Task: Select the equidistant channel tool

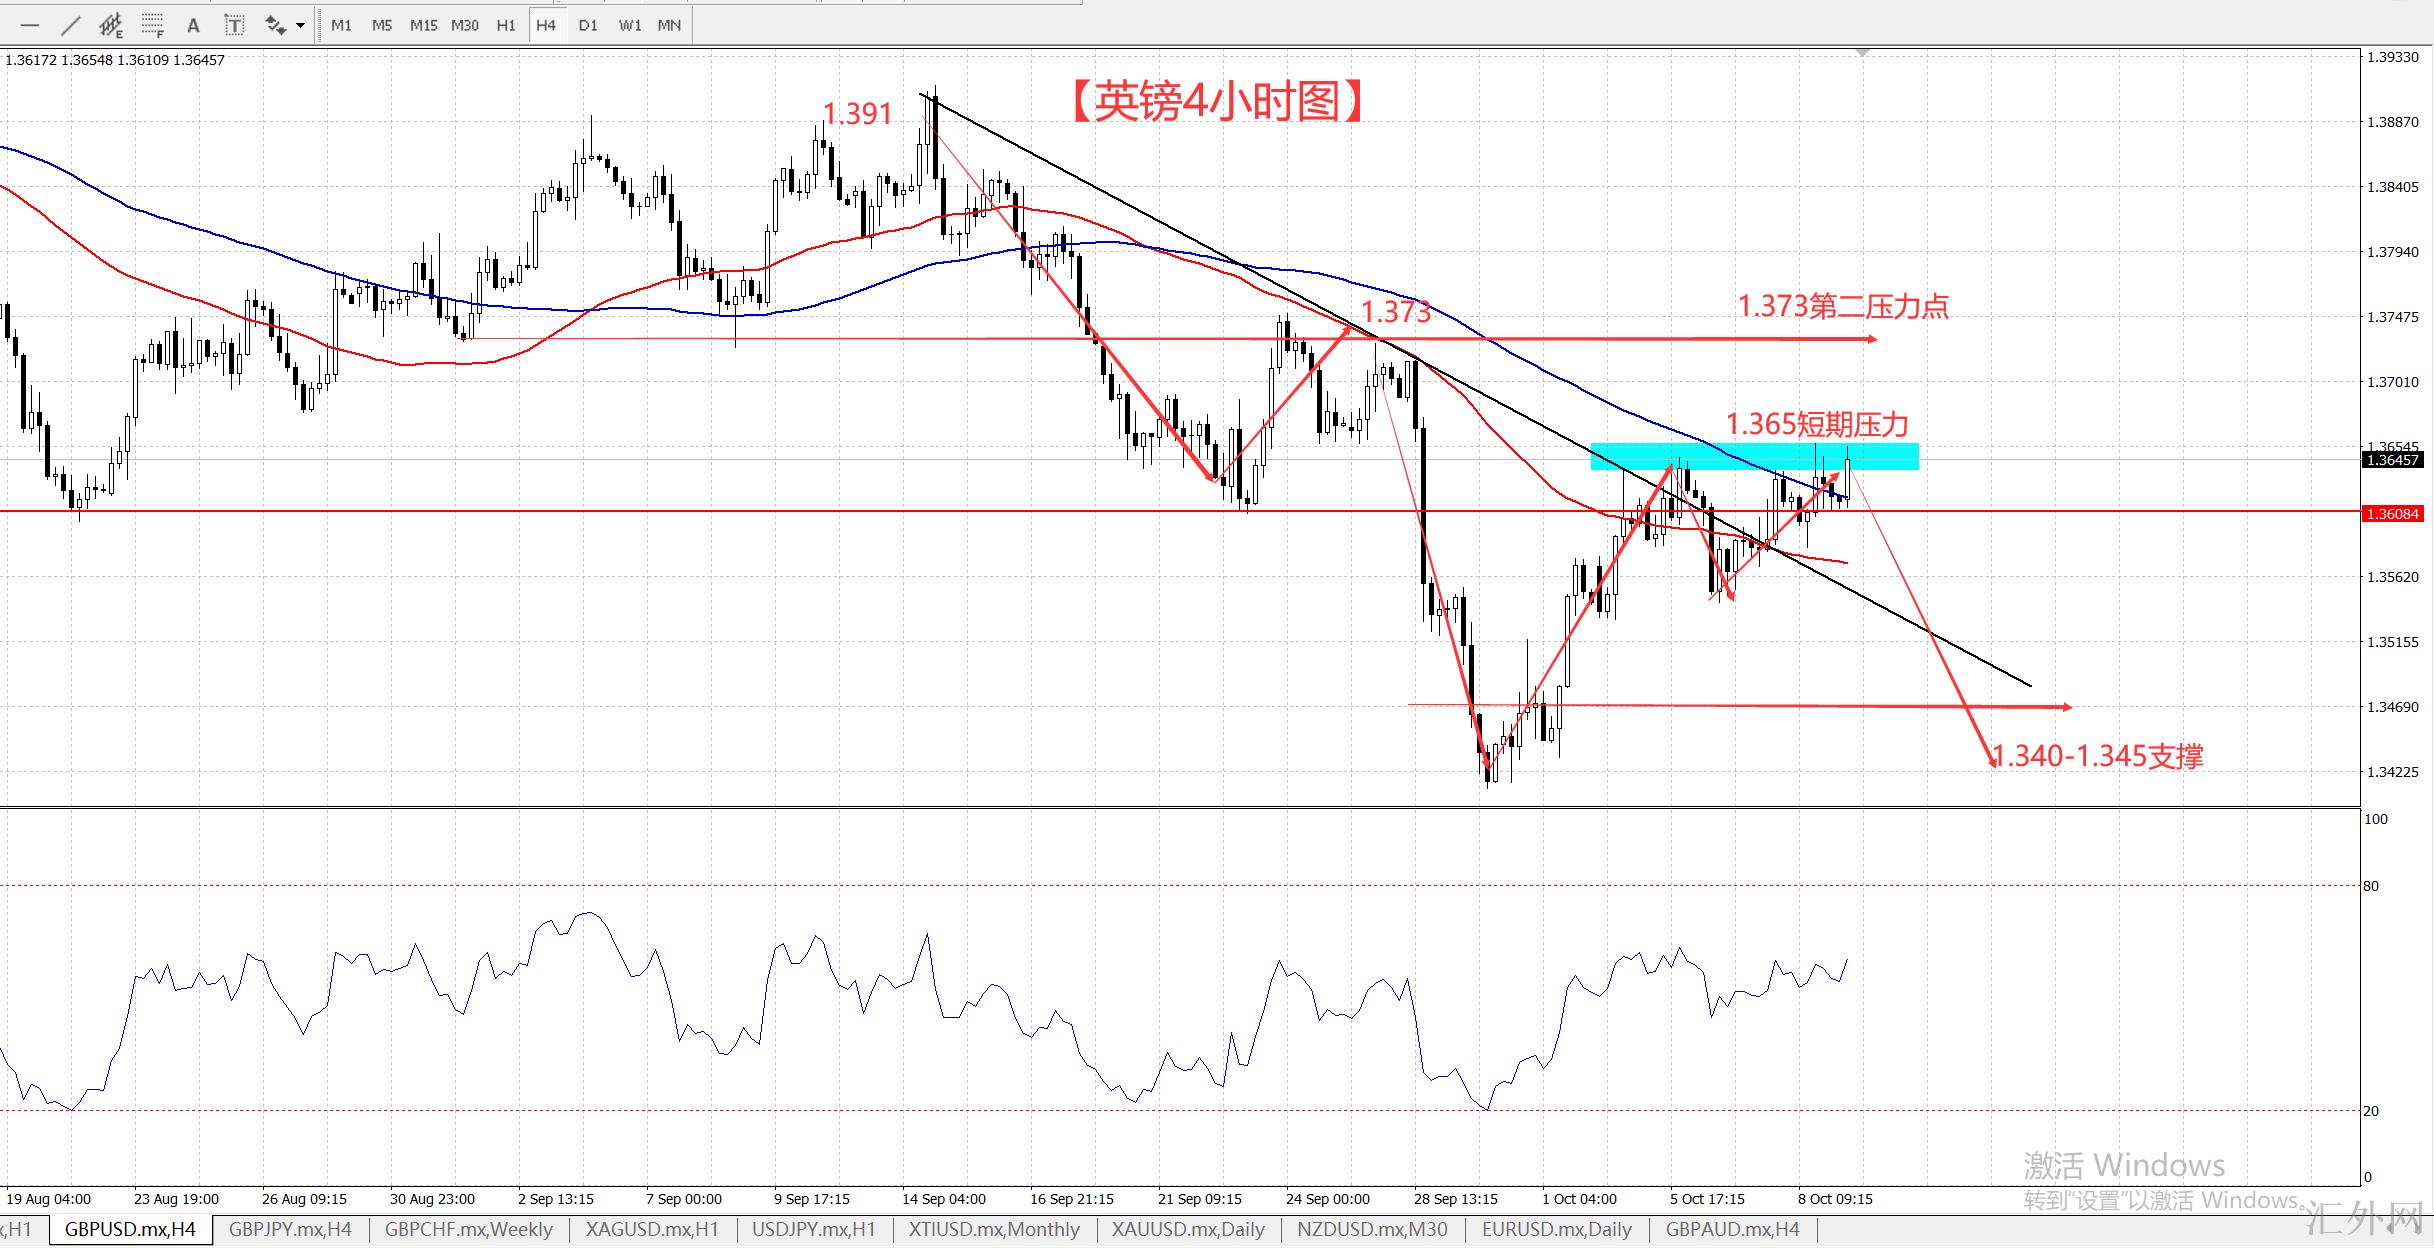Action: [111, 25]
